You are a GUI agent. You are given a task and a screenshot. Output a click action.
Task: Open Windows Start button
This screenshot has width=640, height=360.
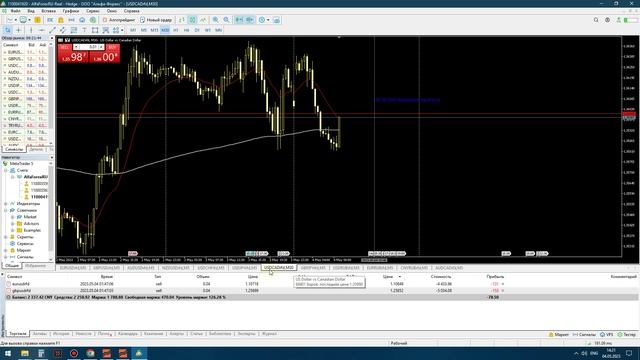click(8, 353)
